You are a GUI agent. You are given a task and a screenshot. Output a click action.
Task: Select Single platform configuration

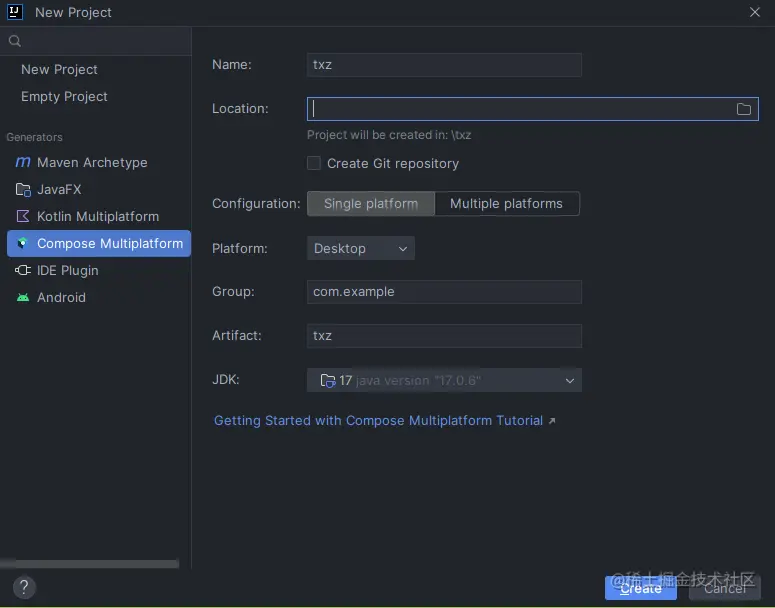point(371,204)
